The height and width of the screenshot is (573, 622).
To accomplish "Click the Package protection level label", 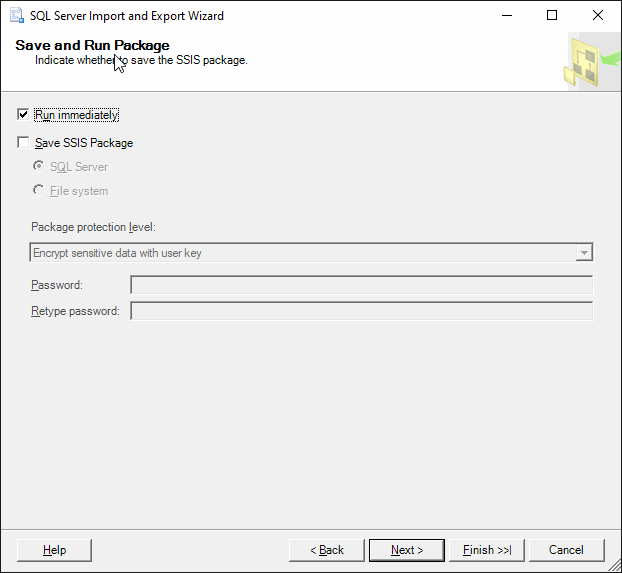I will (94, 227).
